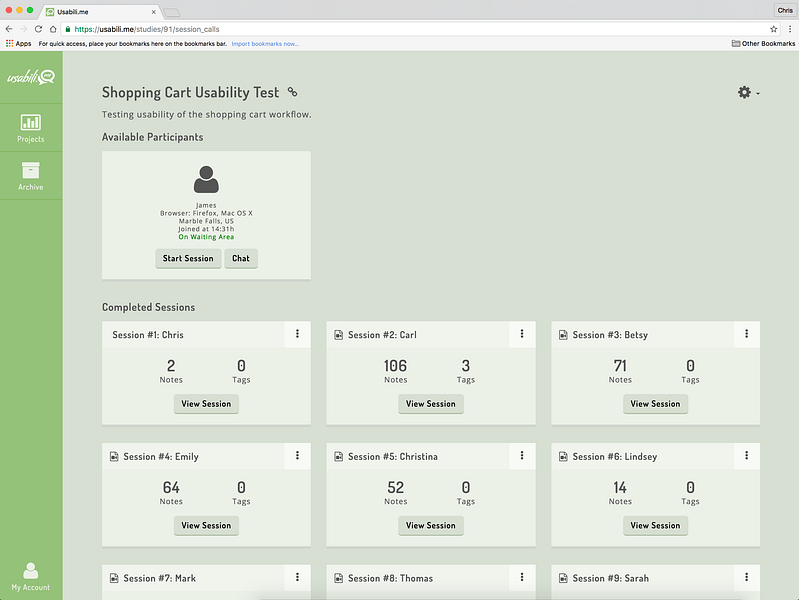The height and width of the screenshot is (600, 799).
Task: Open Apps in bookmarks bar
Action: (18, 44)
